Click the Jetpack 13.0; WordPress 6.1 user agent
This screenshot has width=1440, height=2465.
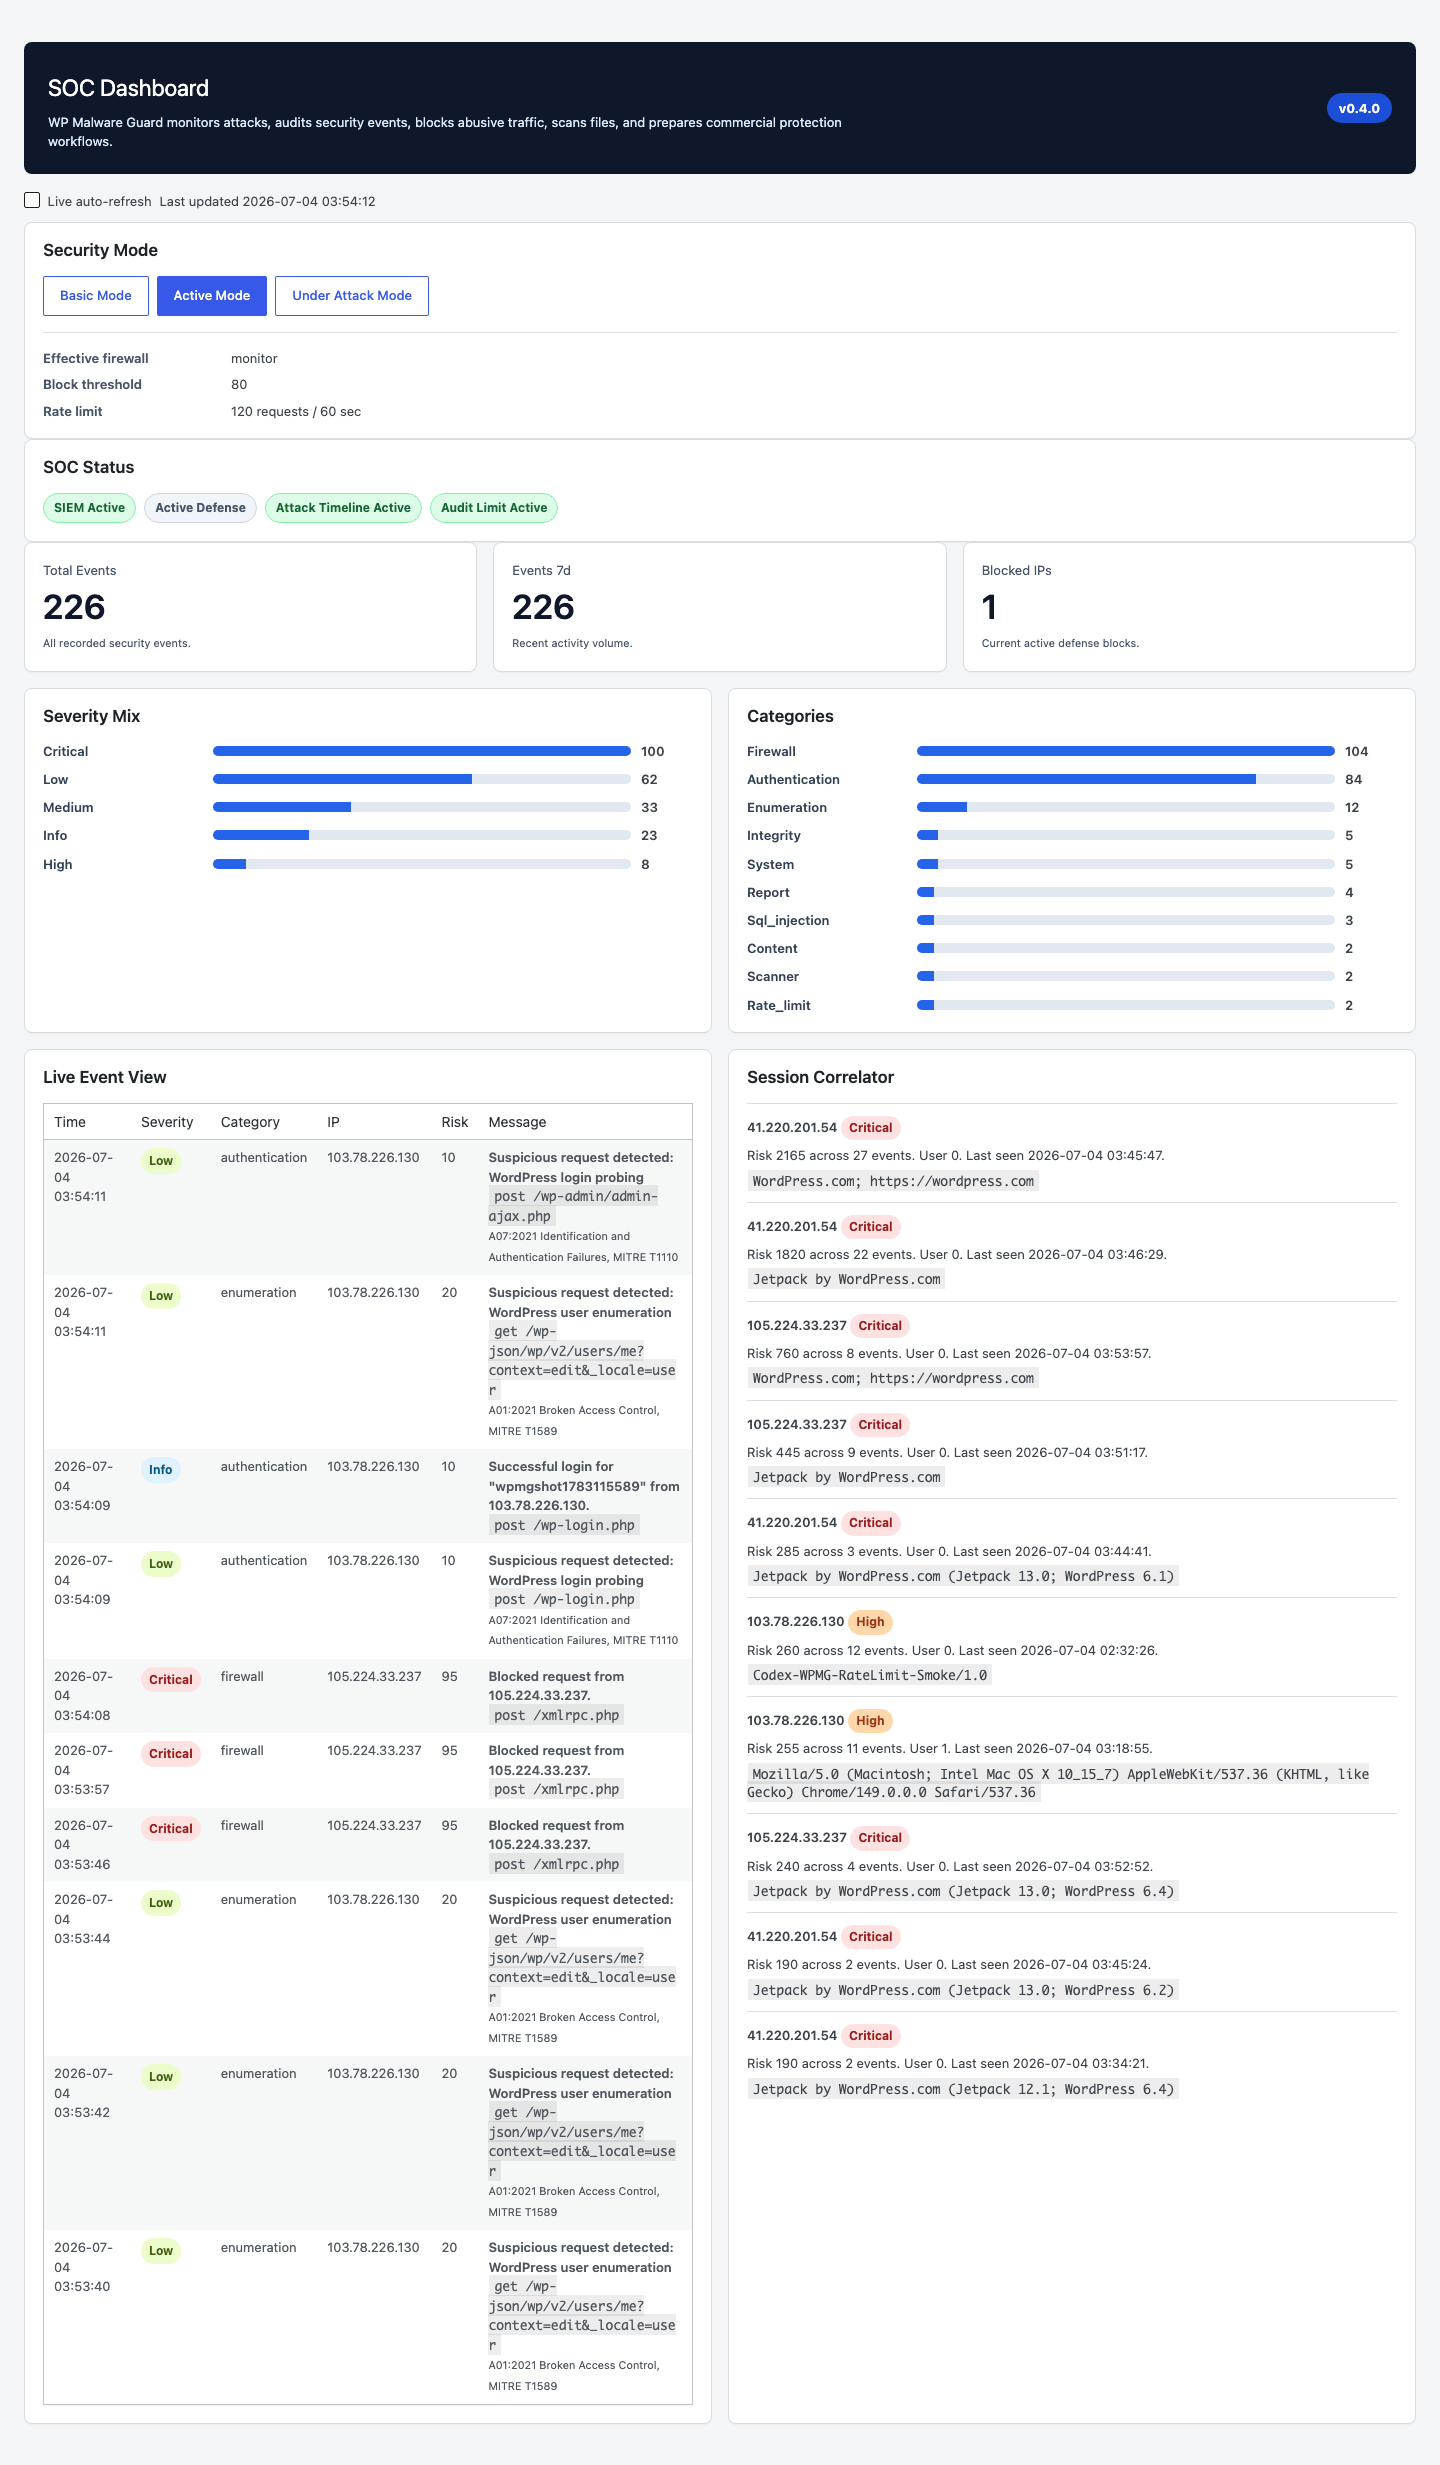coord(963,1576)
